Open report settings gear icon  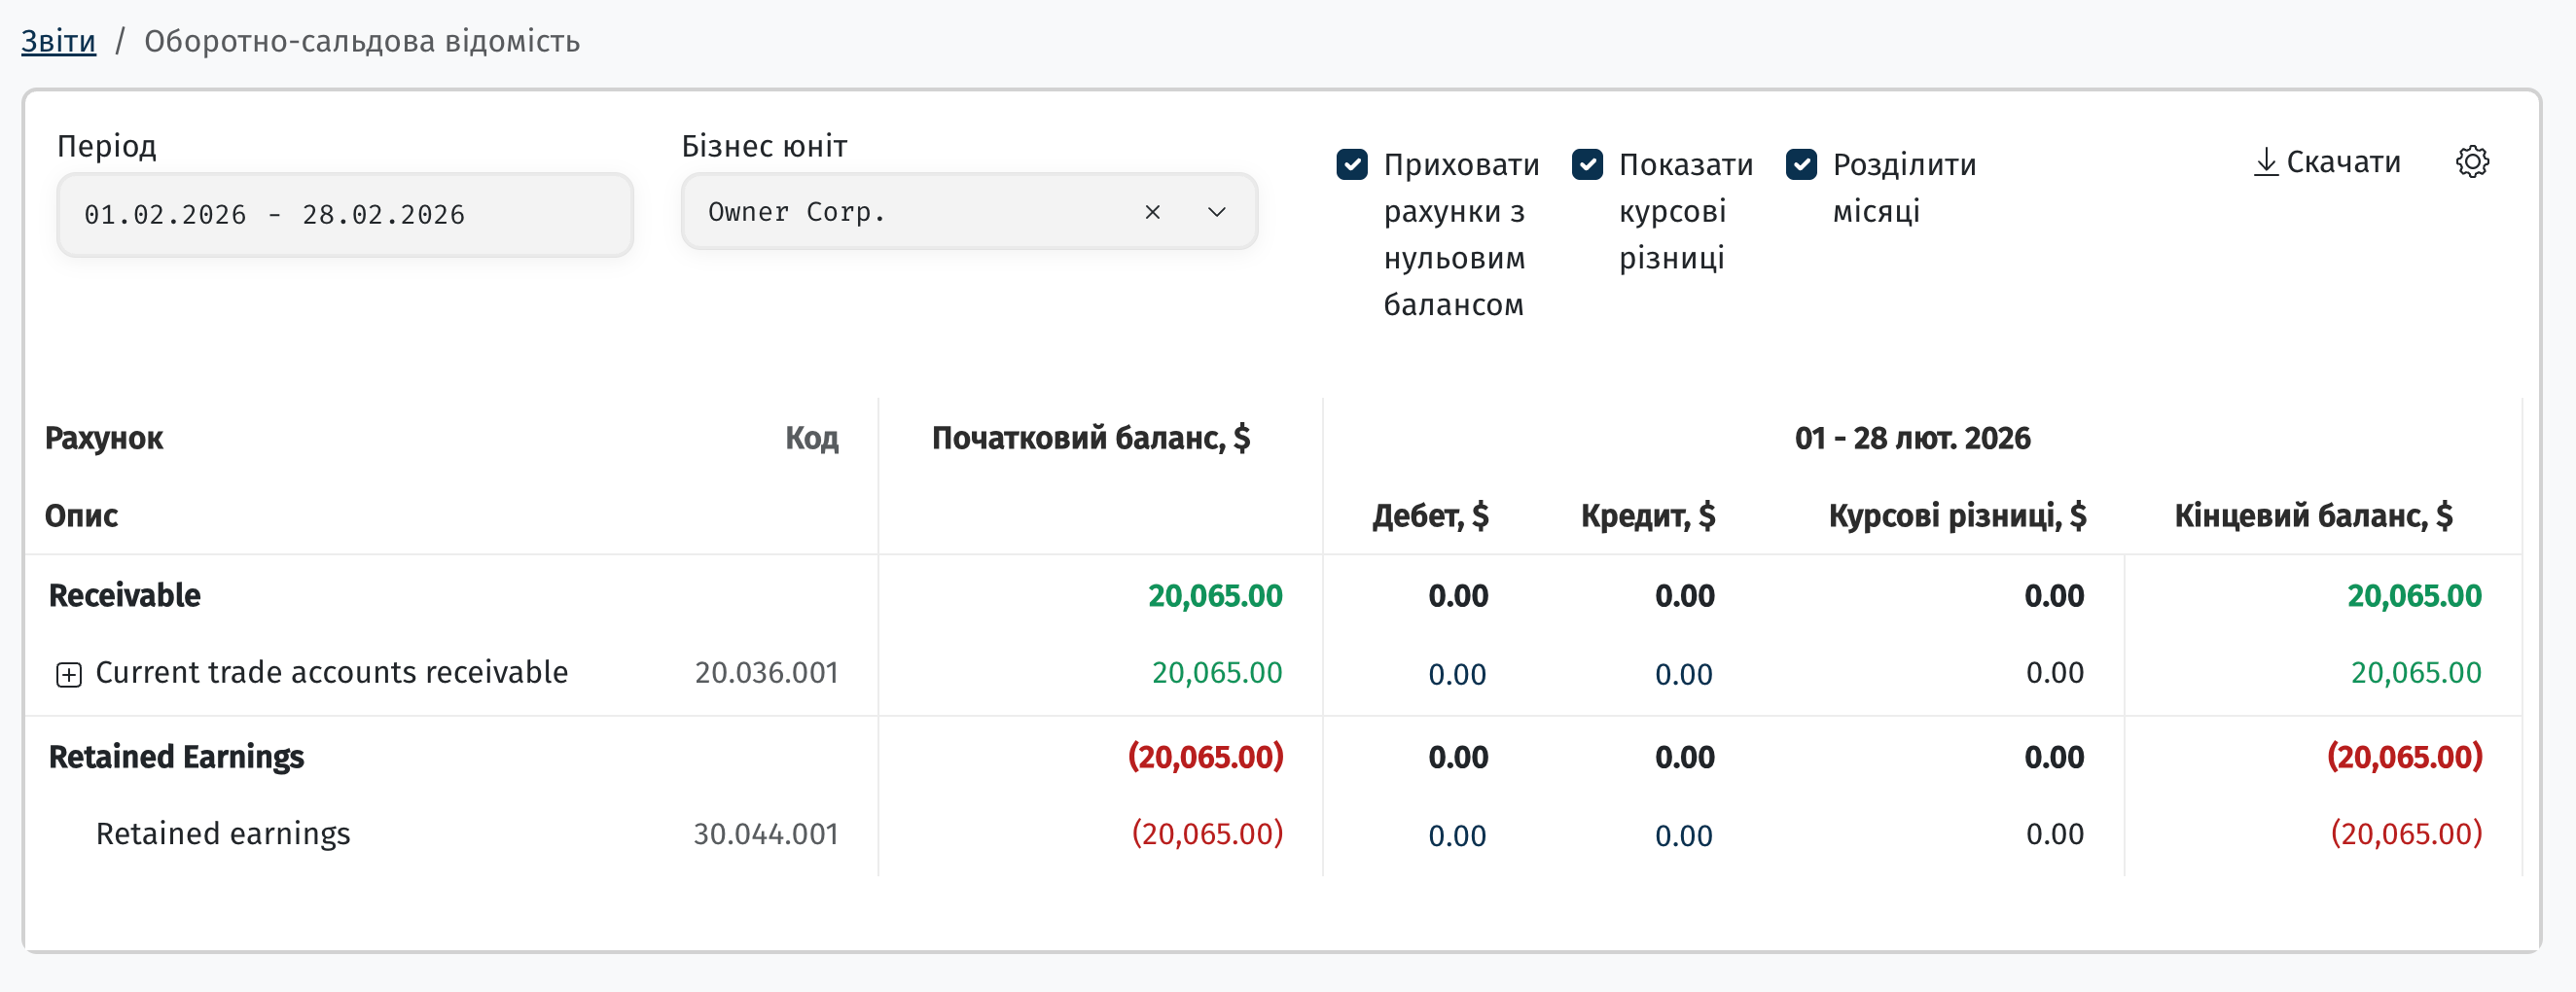2472,162
